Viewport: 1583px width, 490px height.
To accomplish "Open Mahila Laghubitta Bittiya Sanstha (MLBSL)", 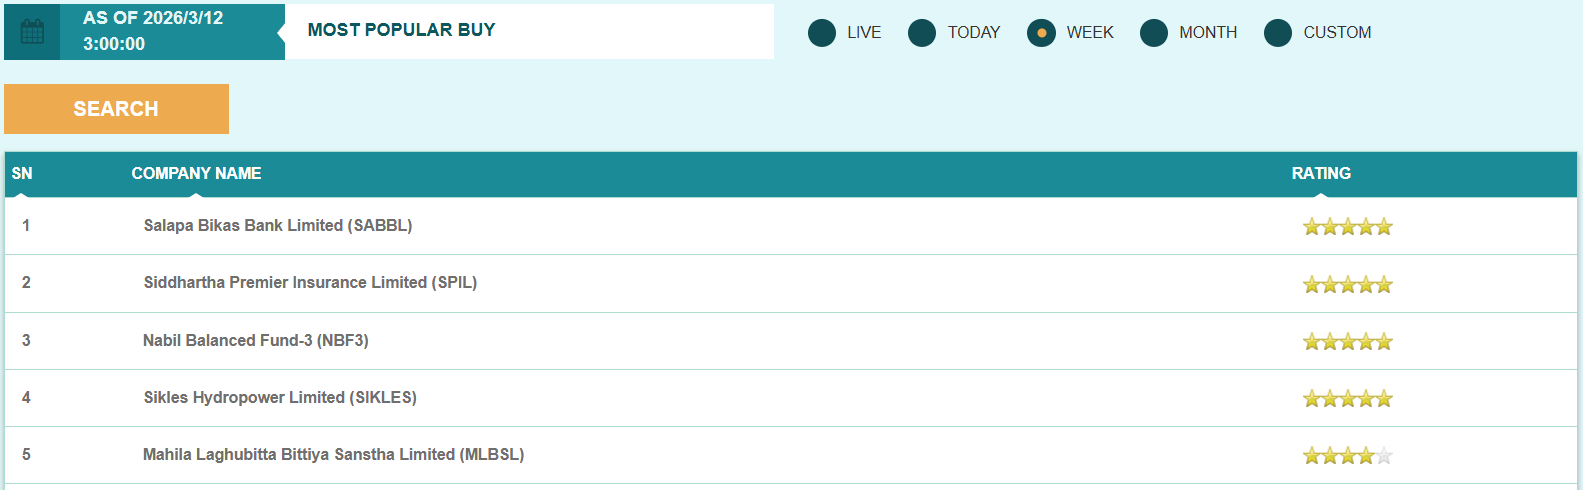I will [333, 455].
